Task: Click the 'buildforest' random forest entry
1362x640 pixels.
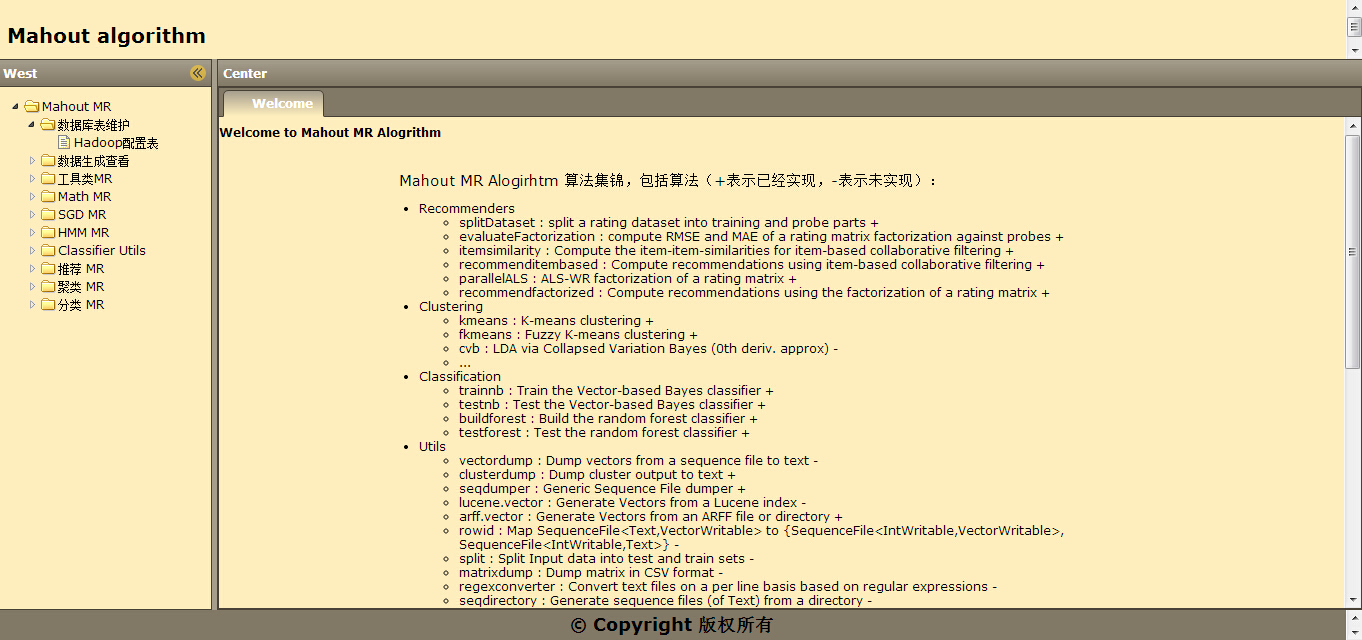Action: tap(608, 419)
